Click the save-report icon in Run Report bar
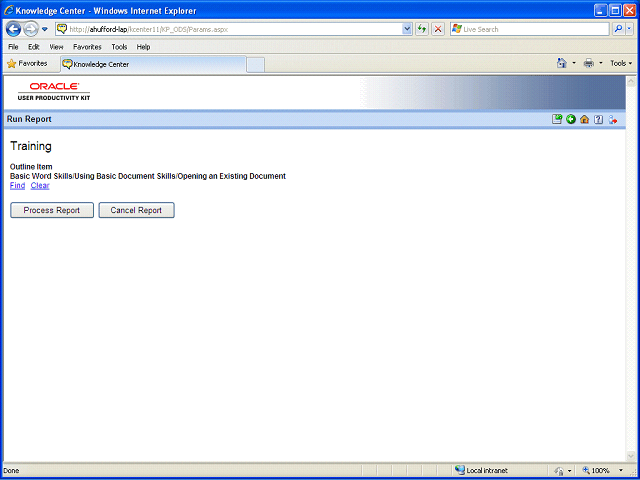Image resolution: width=640 pixels, height=480 pixels. pyautogui.click(x=557, y=119)
